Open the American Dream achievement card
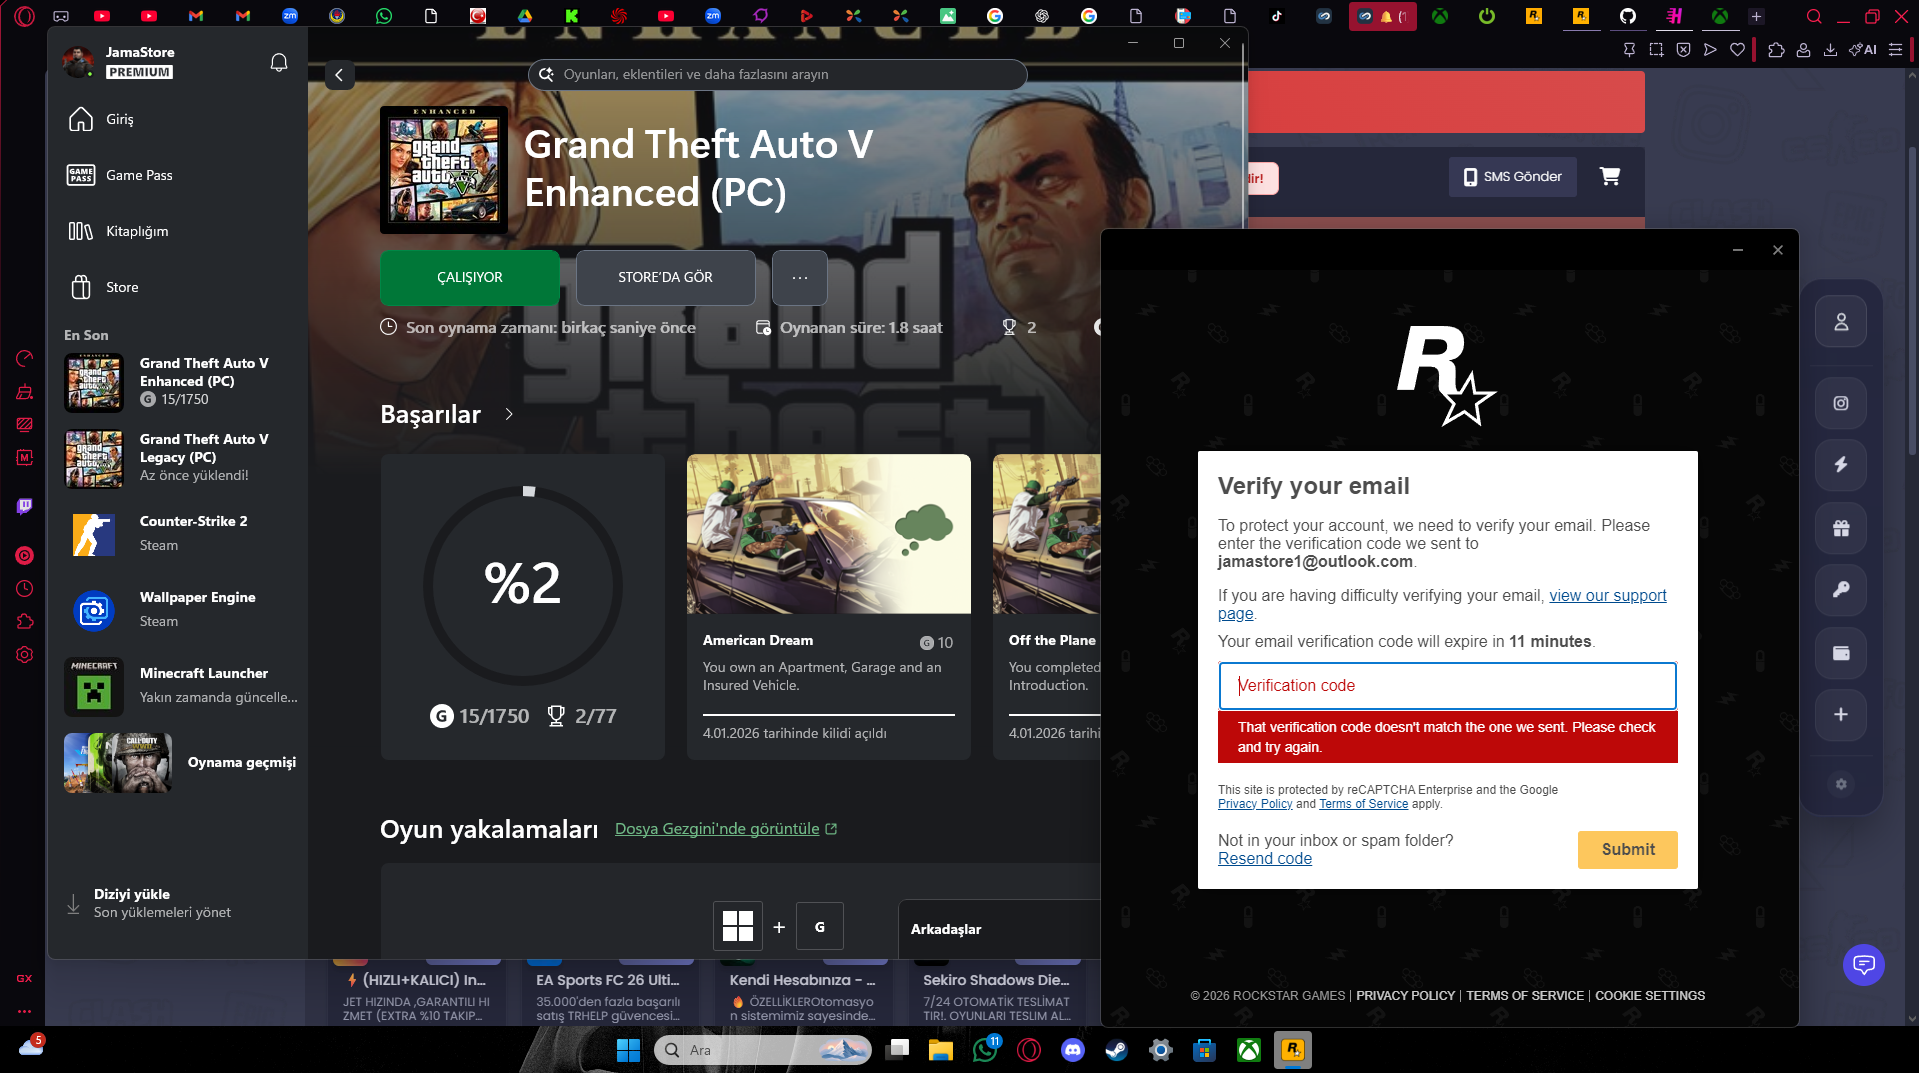Viewport: 1919px width, 1073px height. point(828,606)
